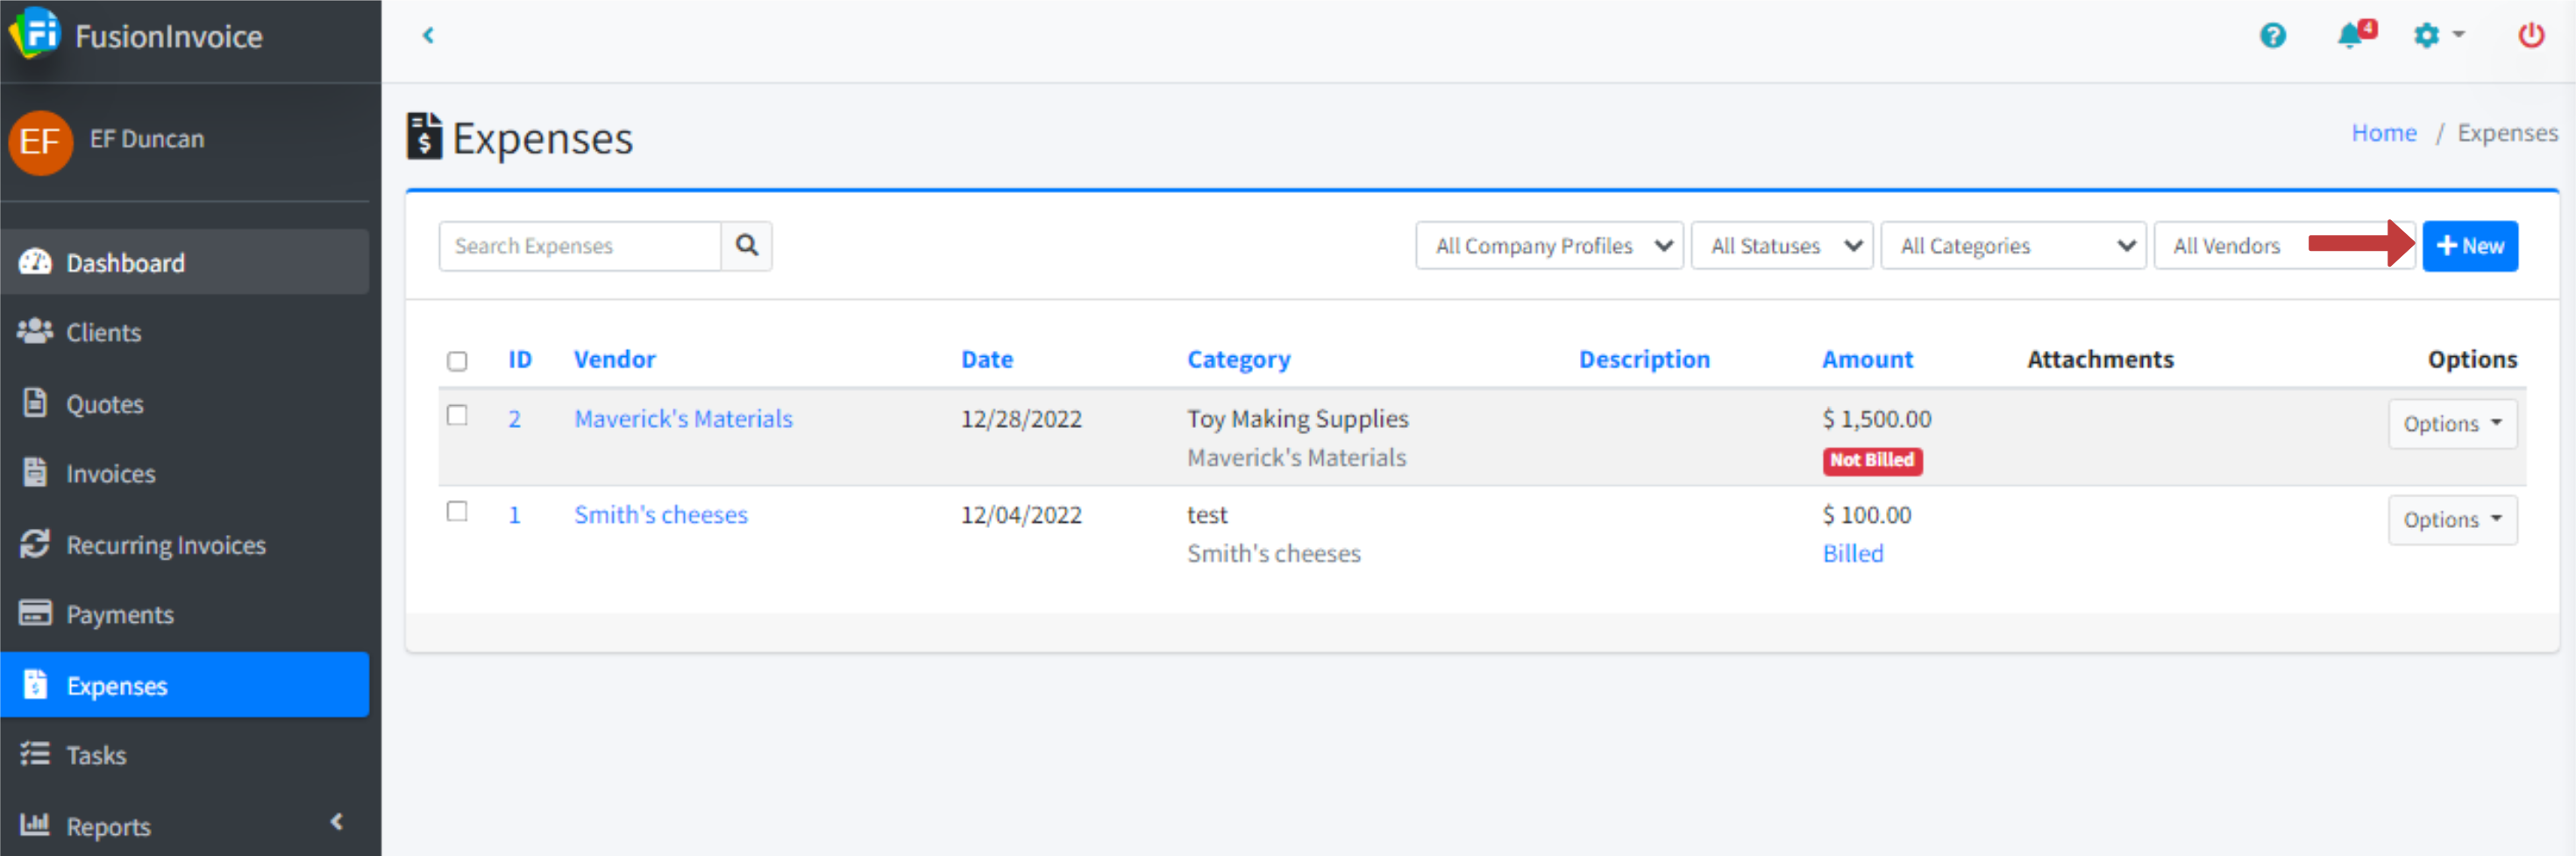Expand Options for the $1,500.00 expense
This screenshot has height=856, width=2576.
pos(2451,424)
